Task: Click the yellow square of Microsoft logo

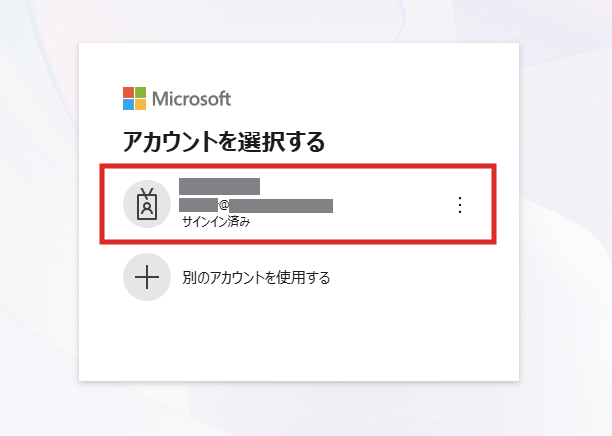Action: (x=141, y=104)
